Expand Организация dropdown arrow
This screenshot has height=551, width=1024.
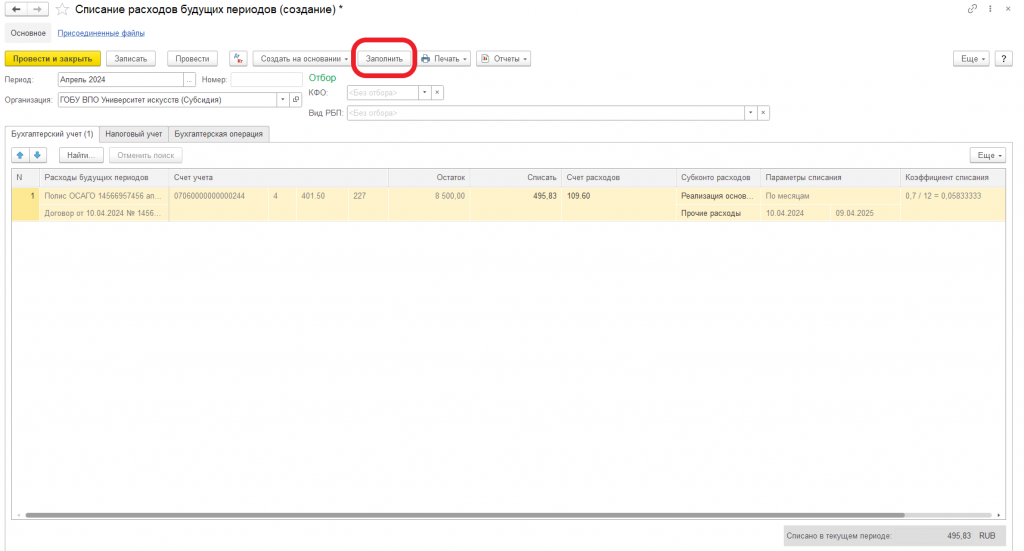tap(283, 100)
